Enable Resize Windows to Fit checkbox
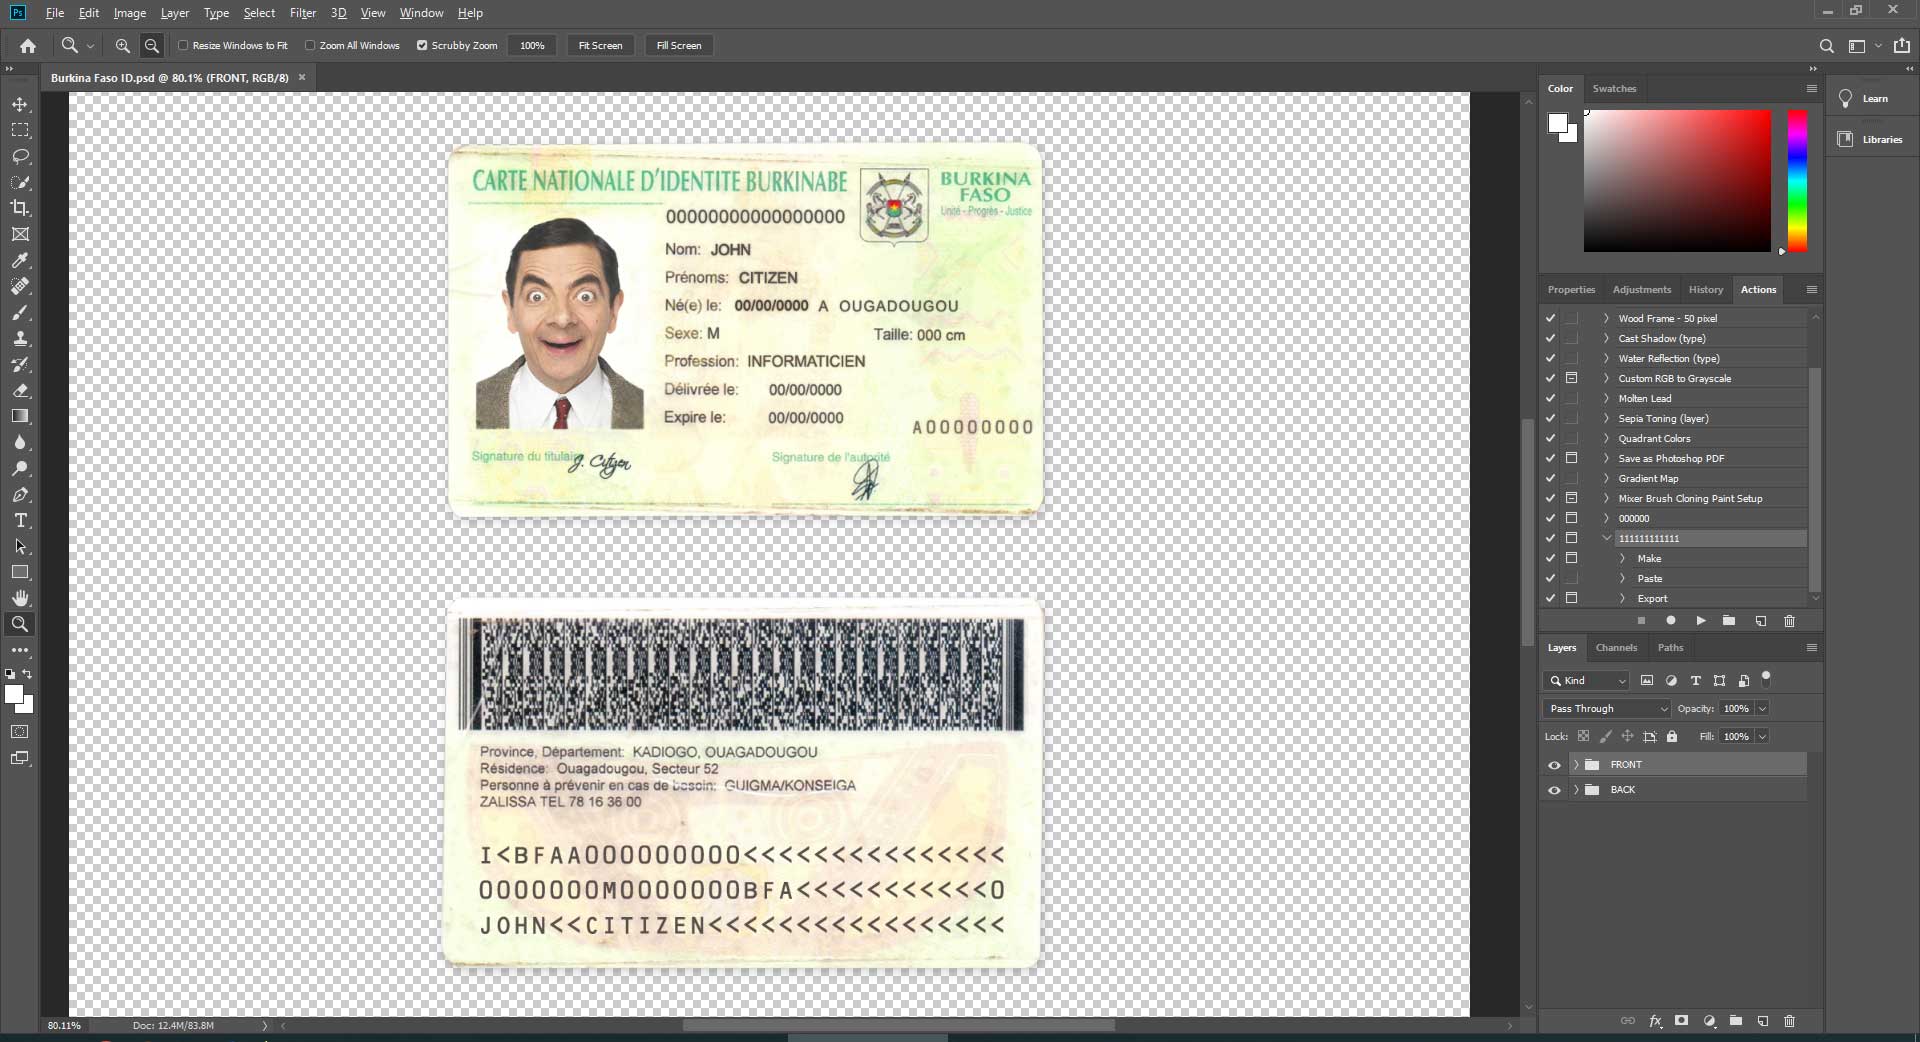Screen dimensions: 1920x1042 (x=183, y=46)
